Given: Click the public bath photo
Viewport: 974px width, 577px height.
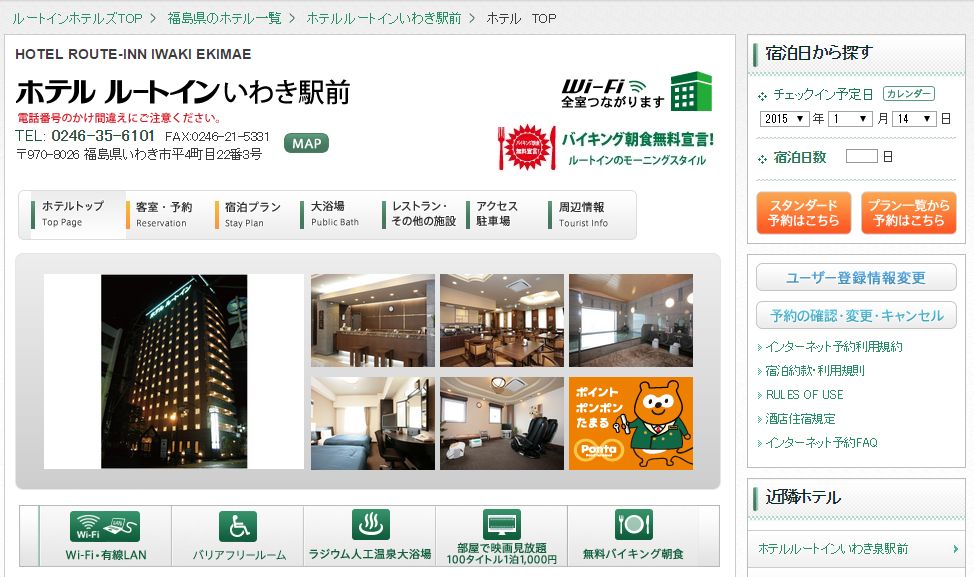Looking at the screenshot, I should coord(630,320).
